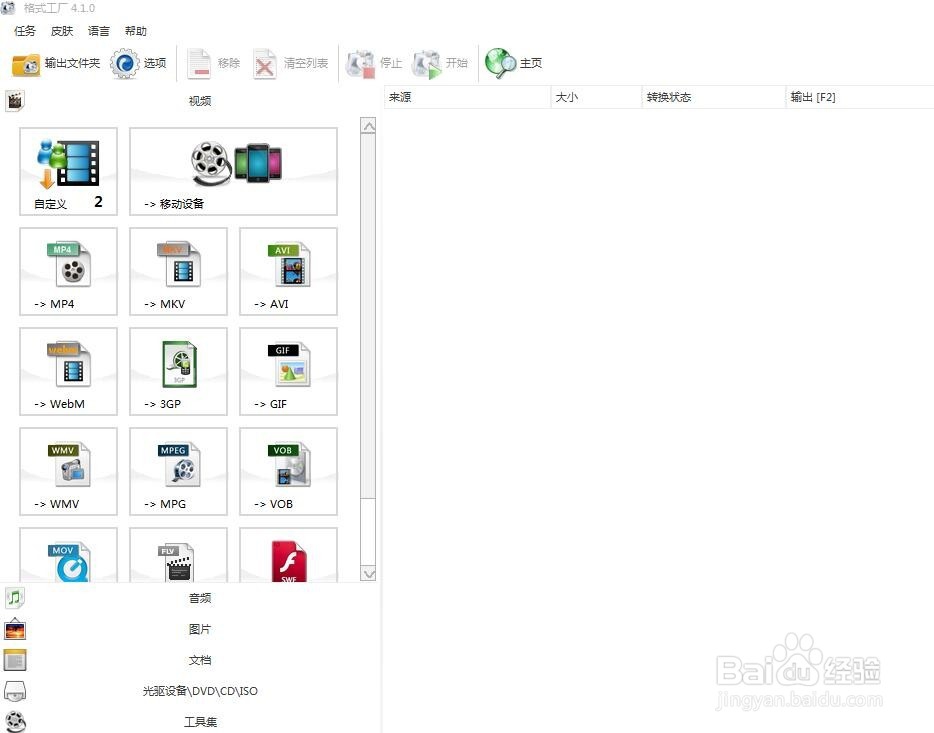Click the 开始 start button

pyautogui.click(x=440, y=64)
